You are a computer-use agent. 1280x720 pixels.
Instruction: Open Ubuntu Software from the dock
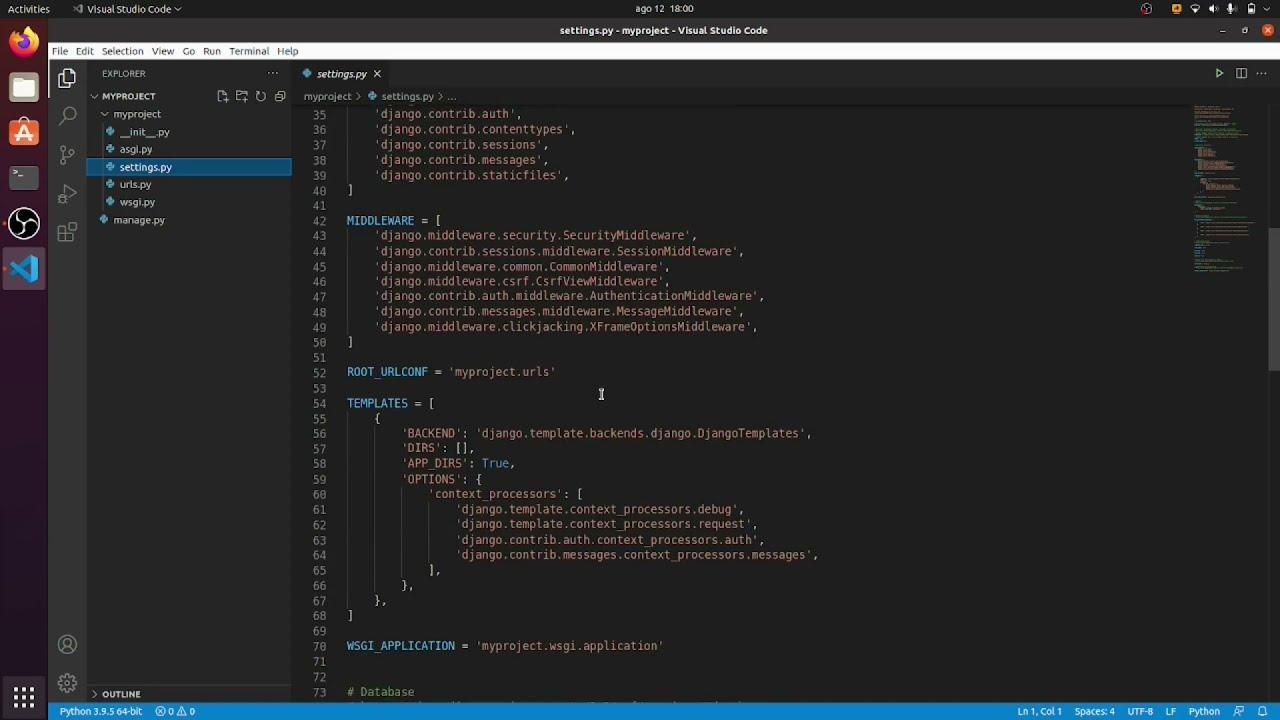click(24, 133)
